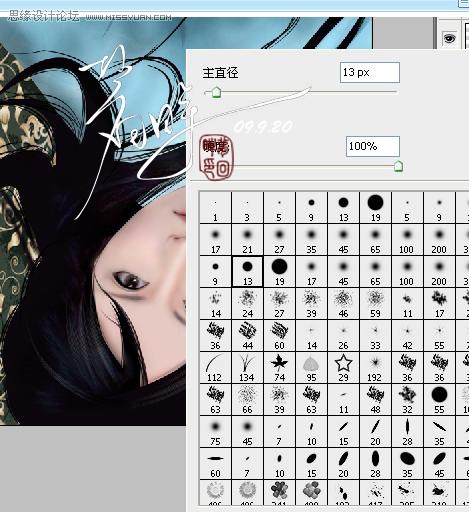Choose the curved stroke 112 brush
This screenshot has width=469, height=512.
click(x=215, y=368)
